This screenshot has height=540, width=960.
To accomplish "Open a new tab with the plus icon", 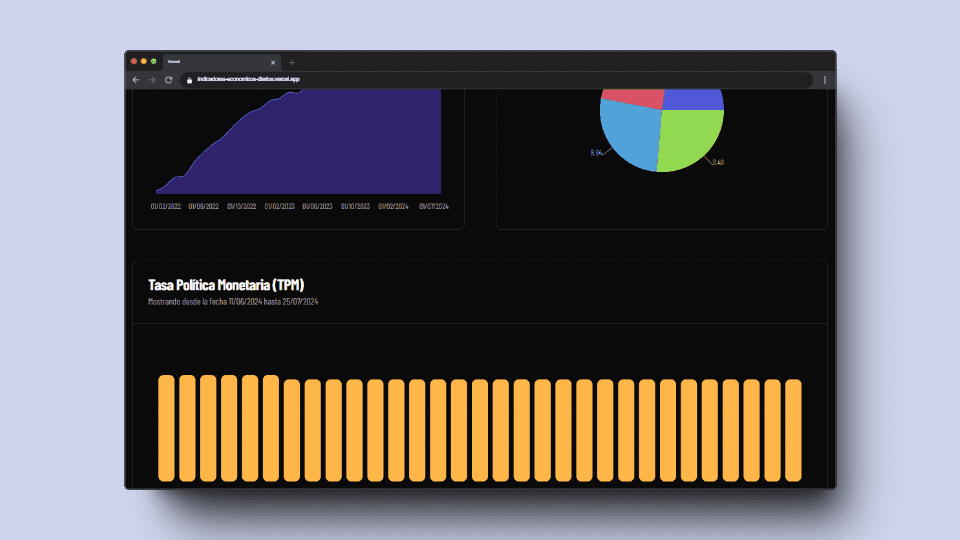I will (x=291, y=62).
